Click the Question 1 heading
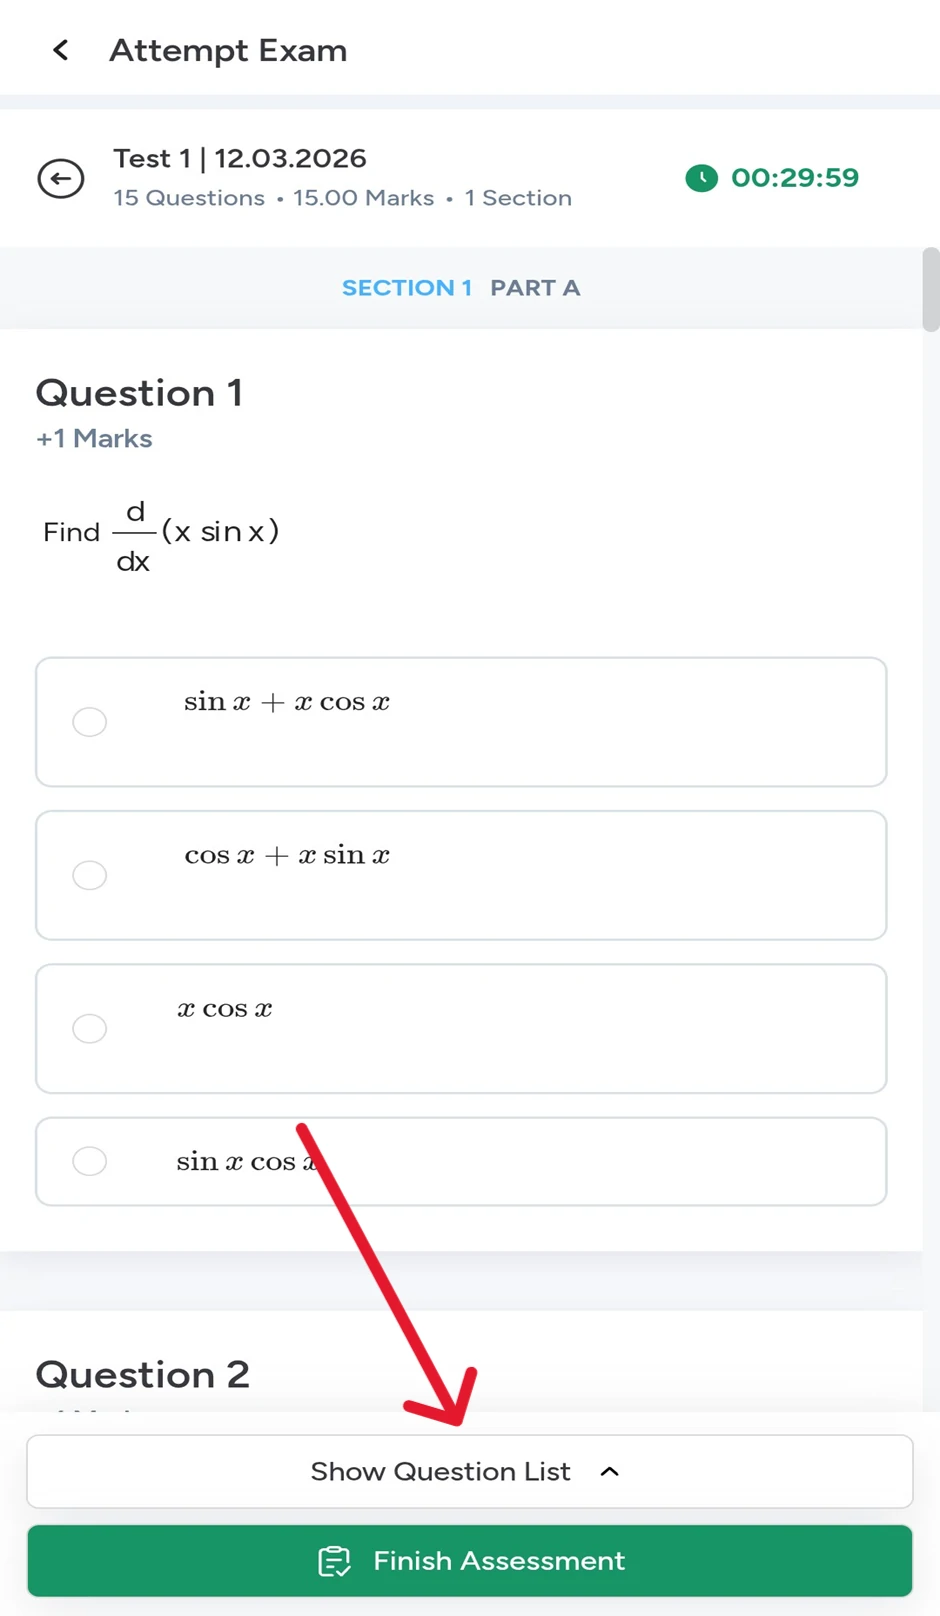Image resolution: width=940 pixels, height=1616 pixels. [139, 393]
